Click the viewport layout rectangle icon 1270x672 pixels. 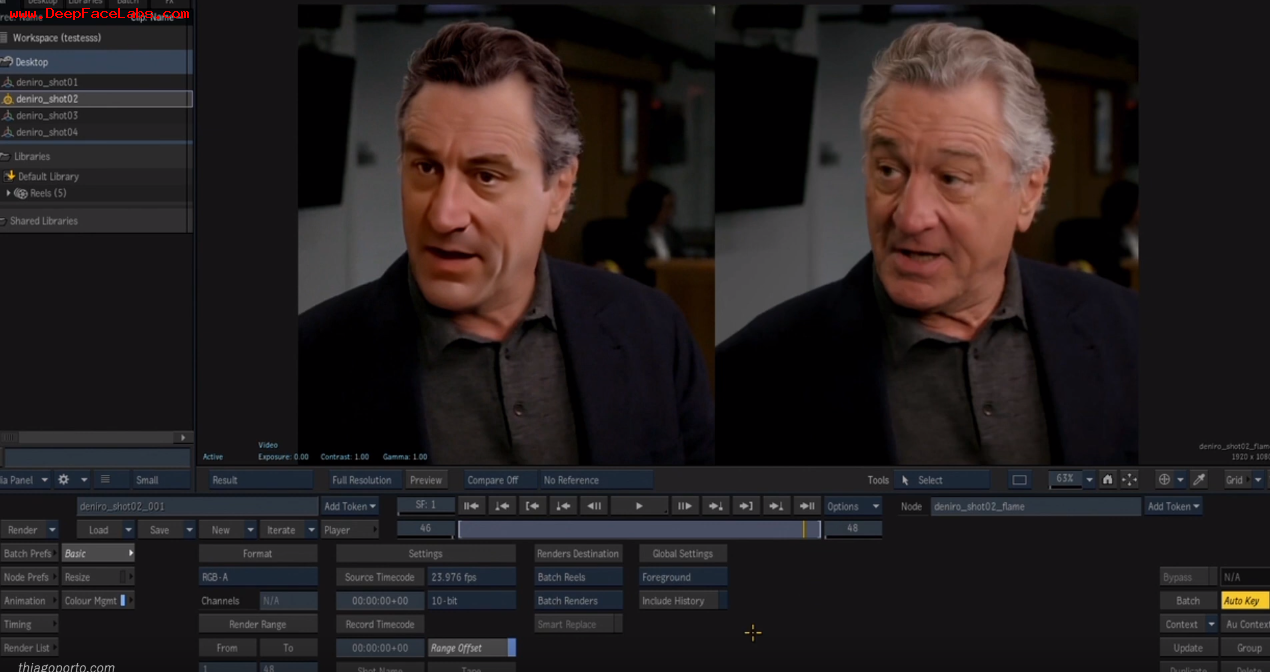(x=1019, y=480)
